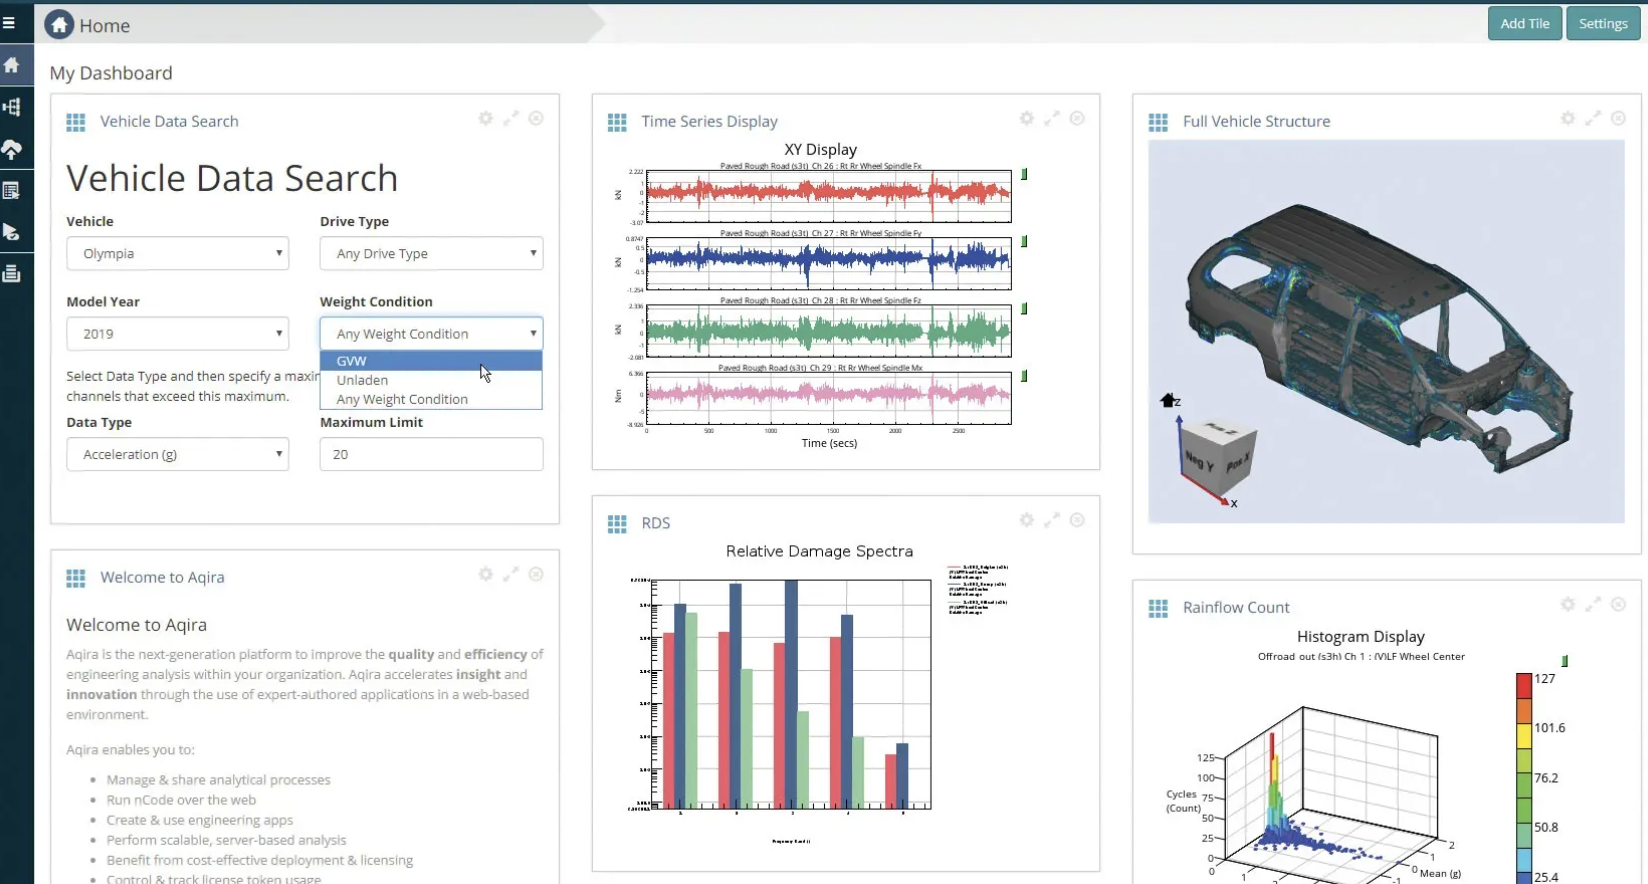1648x884 pixels.
Task: Open the sidebar cloud upload icon
Action: [x=12, y=149]
